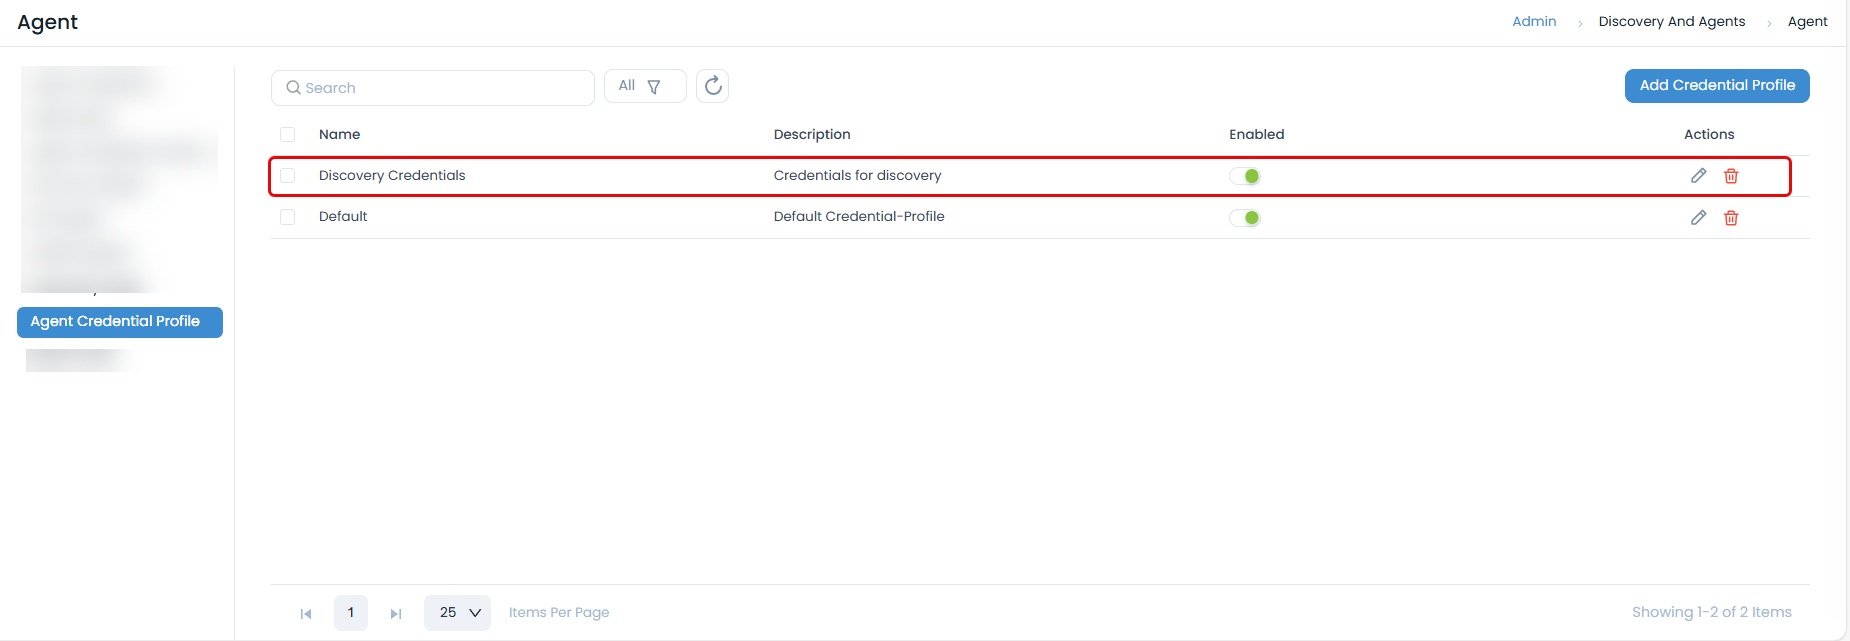
Task: Click 'Default Credential-Profile' description text
Action: tap(859, 216)
